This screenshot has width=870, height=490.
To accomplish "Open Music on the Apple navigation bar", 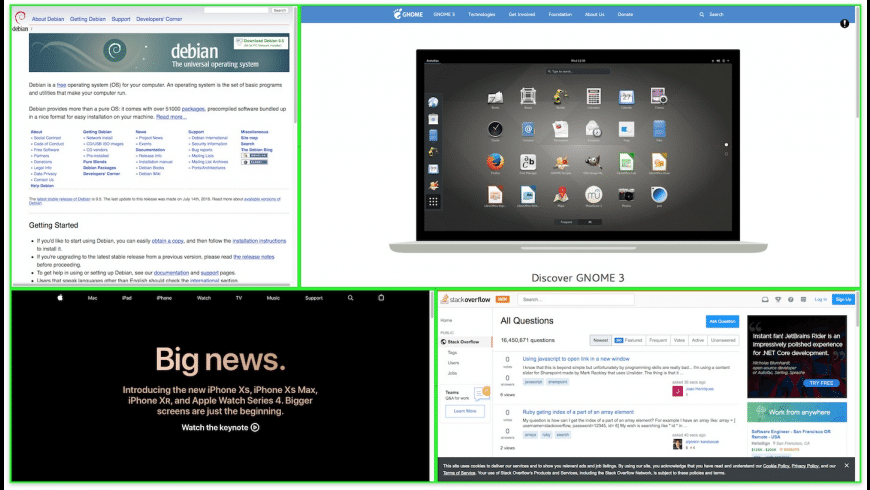I will click(273, 298).
